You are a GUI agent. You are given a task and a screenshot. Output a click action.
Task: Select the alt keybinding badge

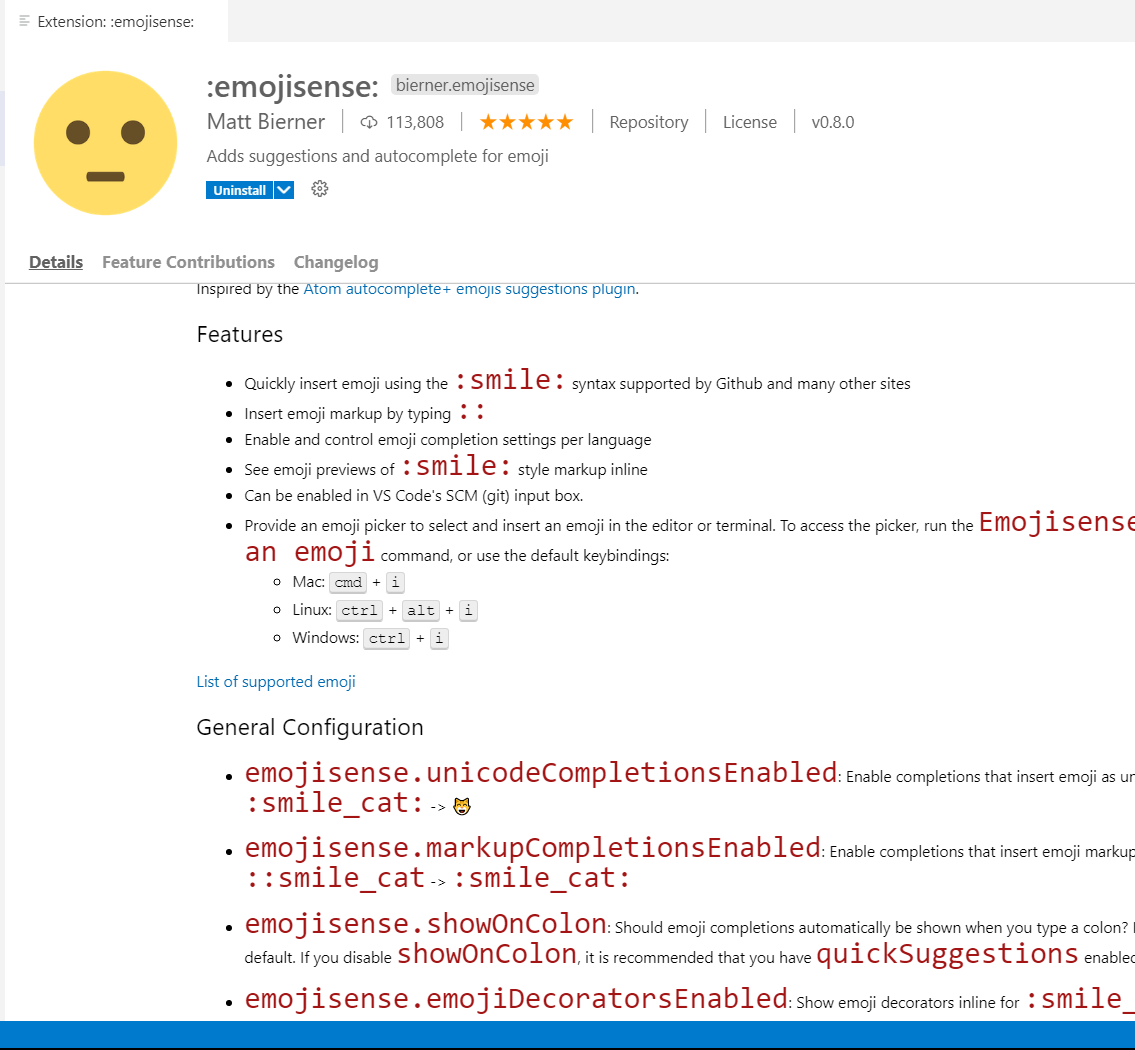coord(420,610)
